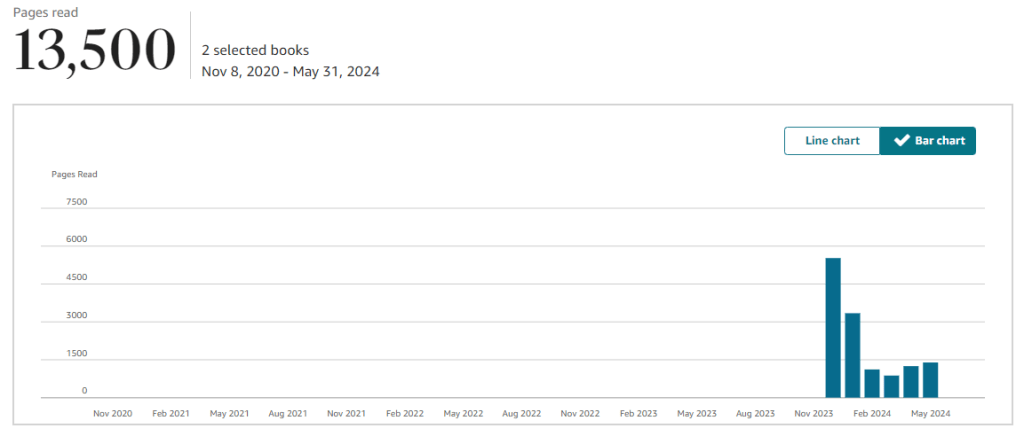Switch to the Line chart view
Screen dimensions: 1024x436
point(832,141)
